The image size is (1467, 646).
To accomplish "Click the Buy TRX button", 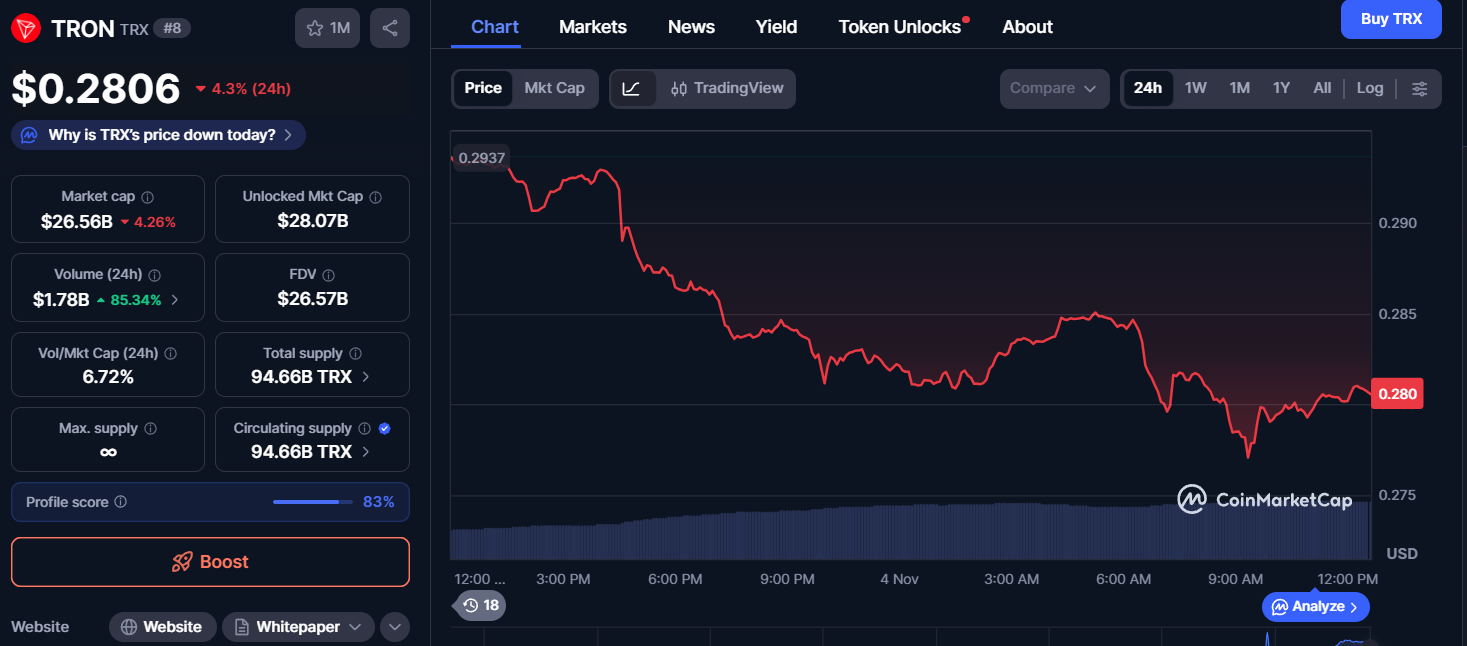I will [1391, 19].
